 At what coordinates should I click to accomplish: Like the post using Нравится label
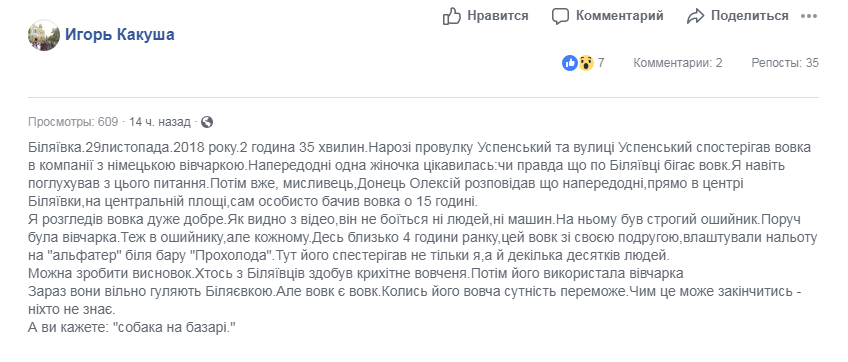[498, 16]
